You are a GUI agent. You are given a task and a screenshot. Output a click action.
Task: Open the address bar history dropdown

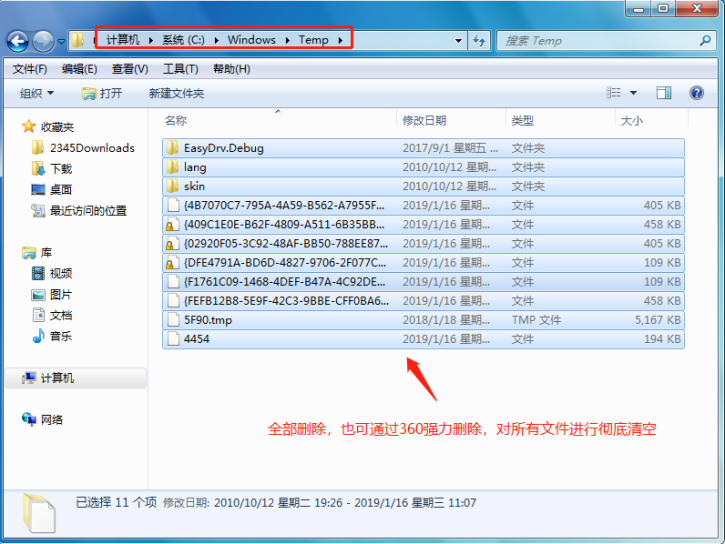click(458, 41)
